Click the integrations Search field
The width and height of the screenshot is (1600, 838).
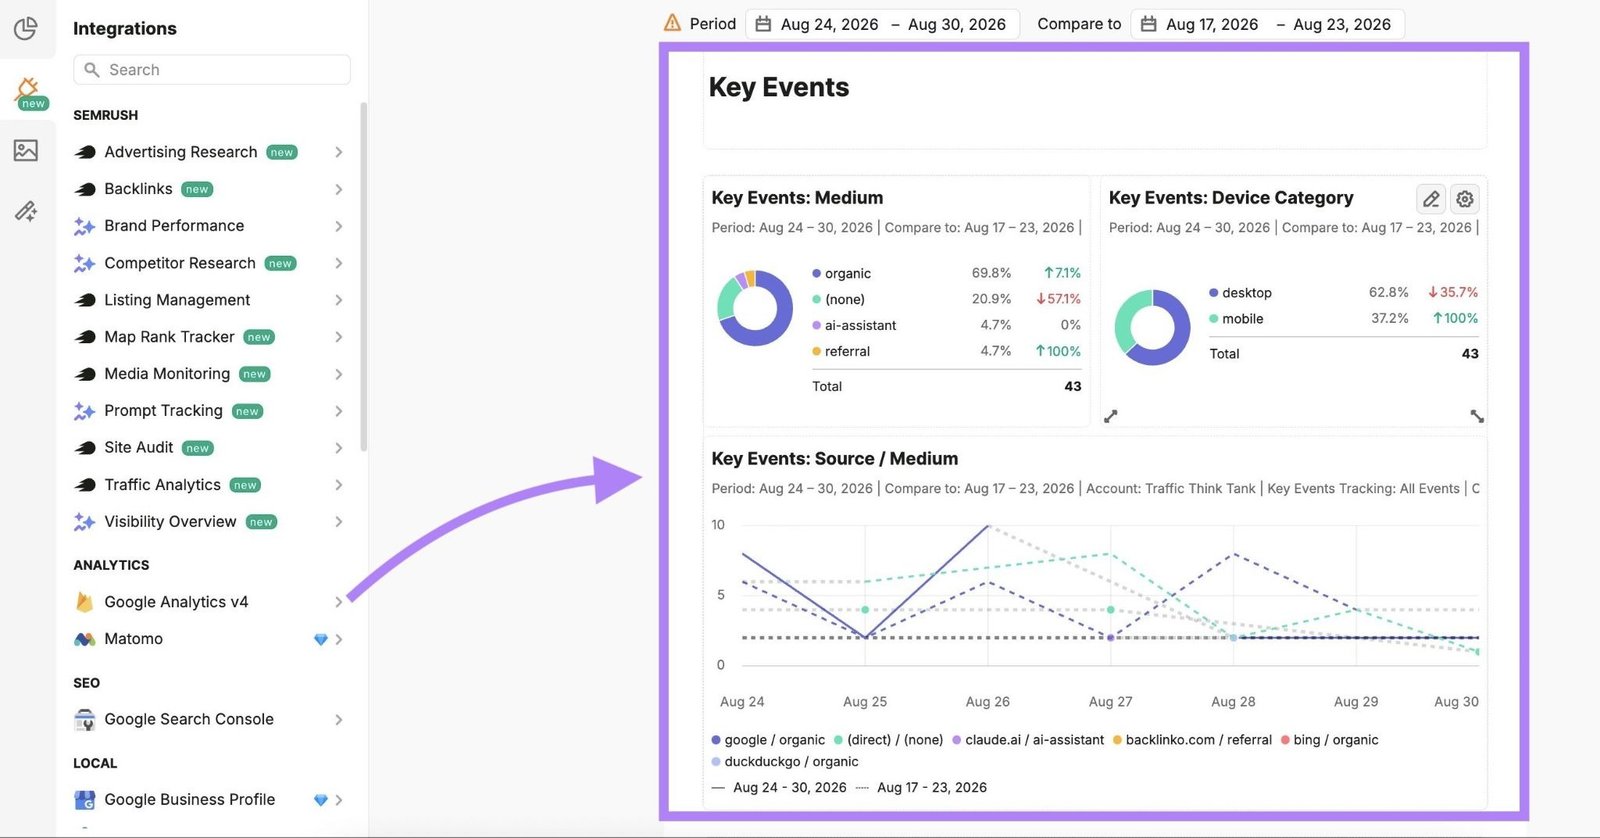212,70
